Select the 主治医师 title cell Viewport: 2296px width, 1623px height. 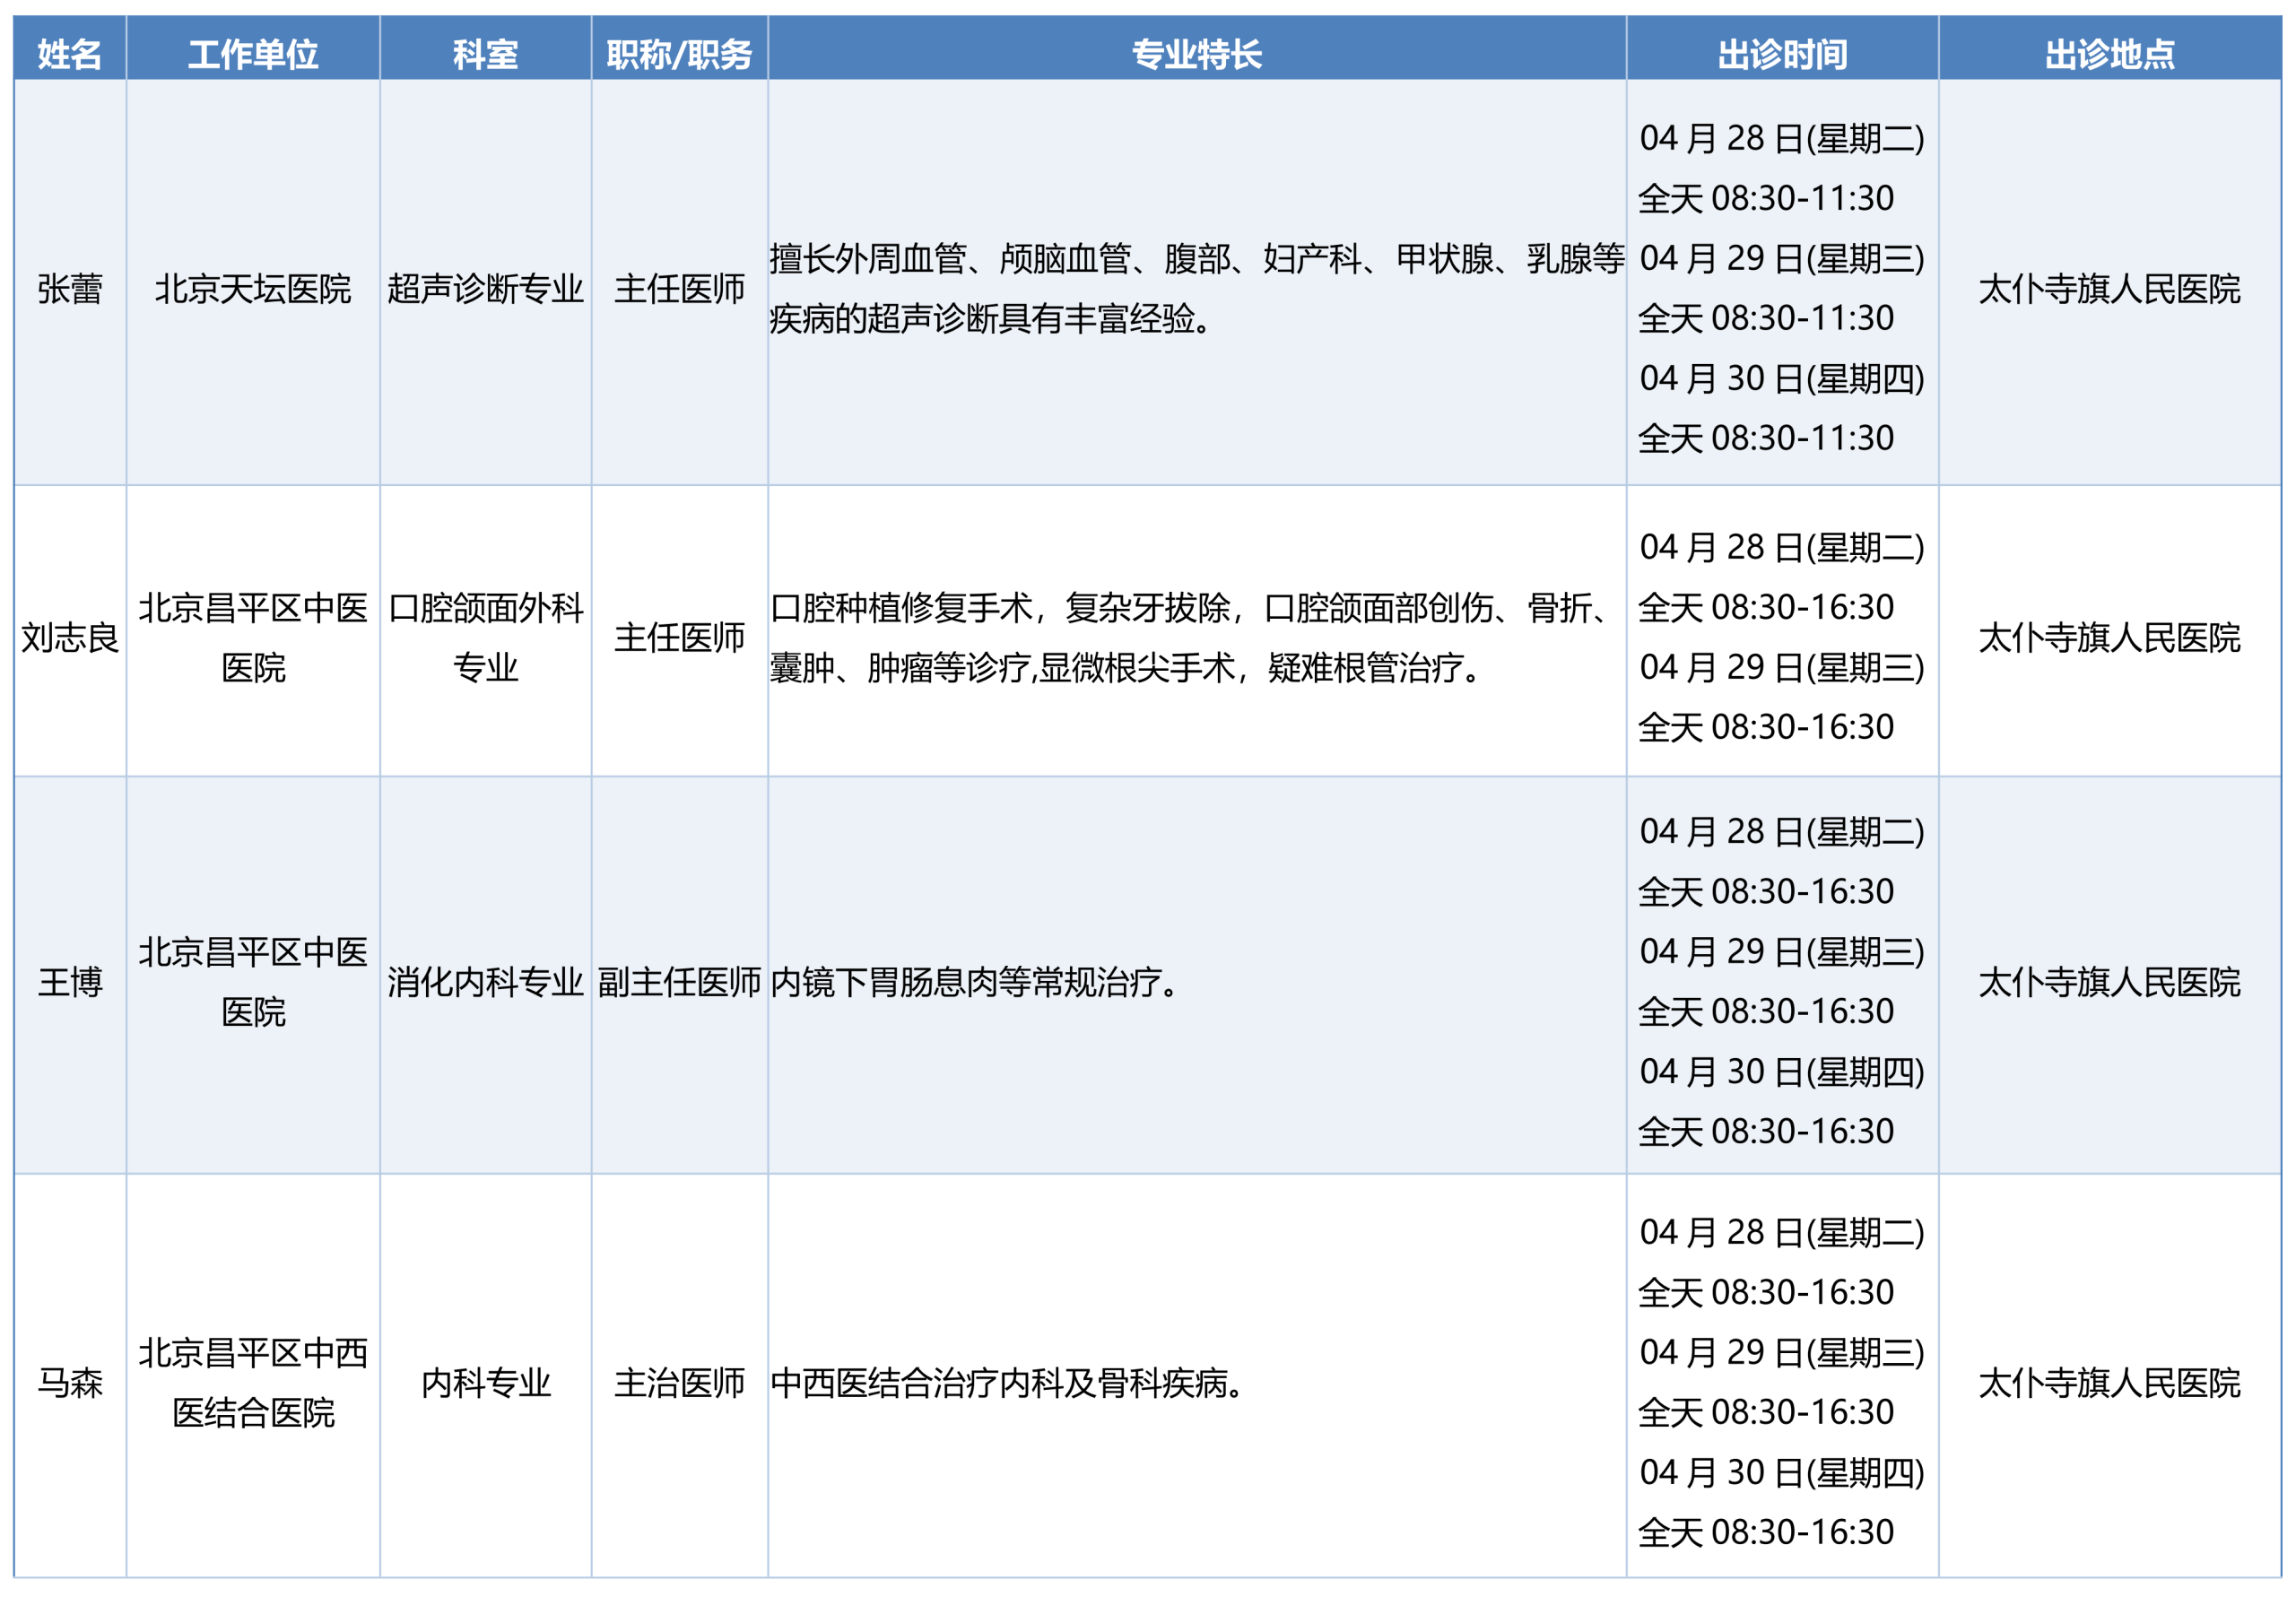pos(679,1383)
